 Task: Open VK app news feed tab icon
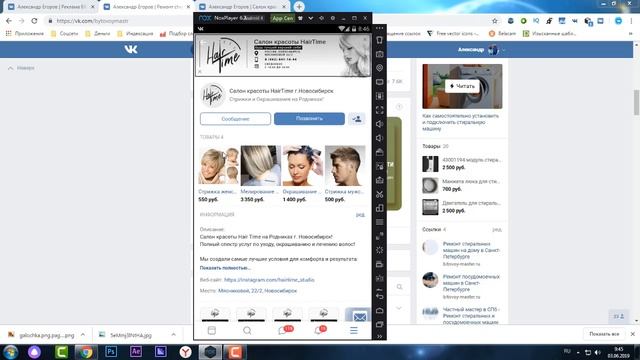[x=211, y=331]
